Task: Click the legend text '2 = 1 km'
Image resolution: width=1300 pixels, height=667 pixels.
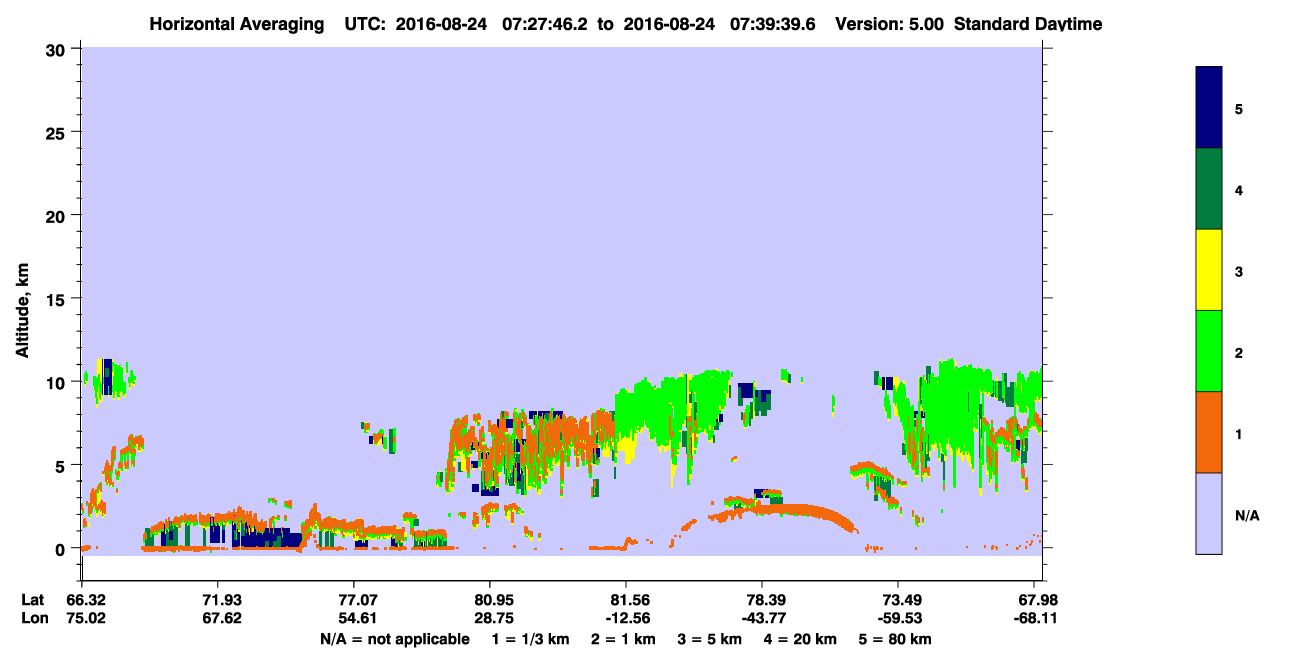Action: [x=622, y=639]
